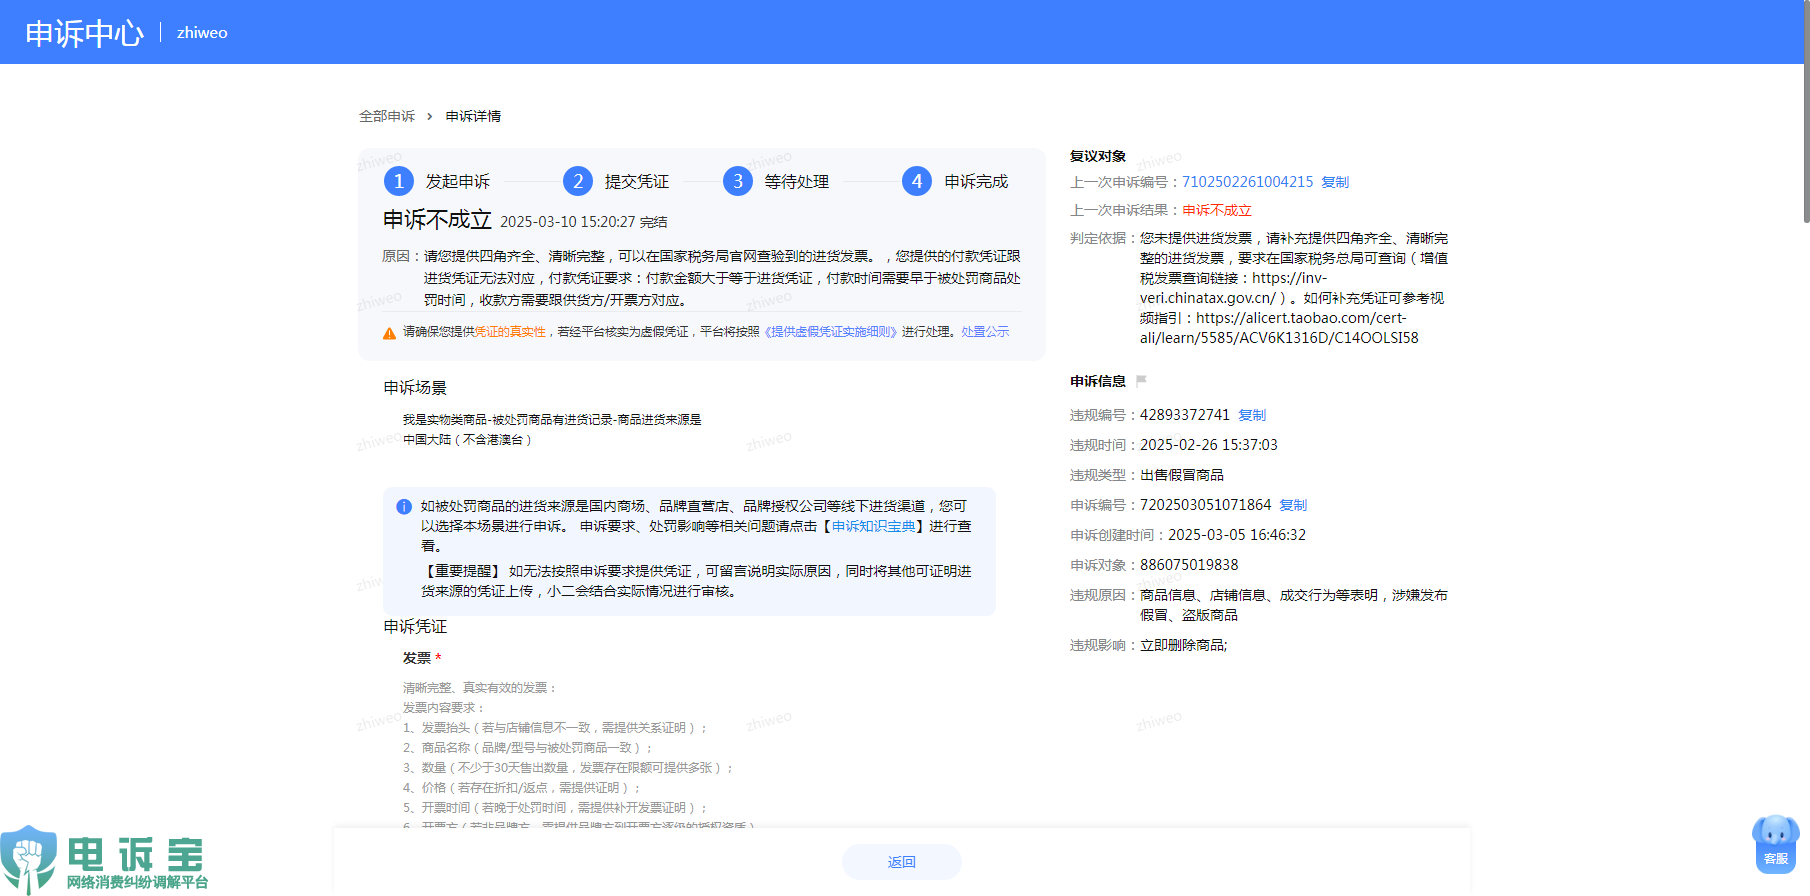Click the 返回 button
The image size is (1810, 896).
point(902,862)
